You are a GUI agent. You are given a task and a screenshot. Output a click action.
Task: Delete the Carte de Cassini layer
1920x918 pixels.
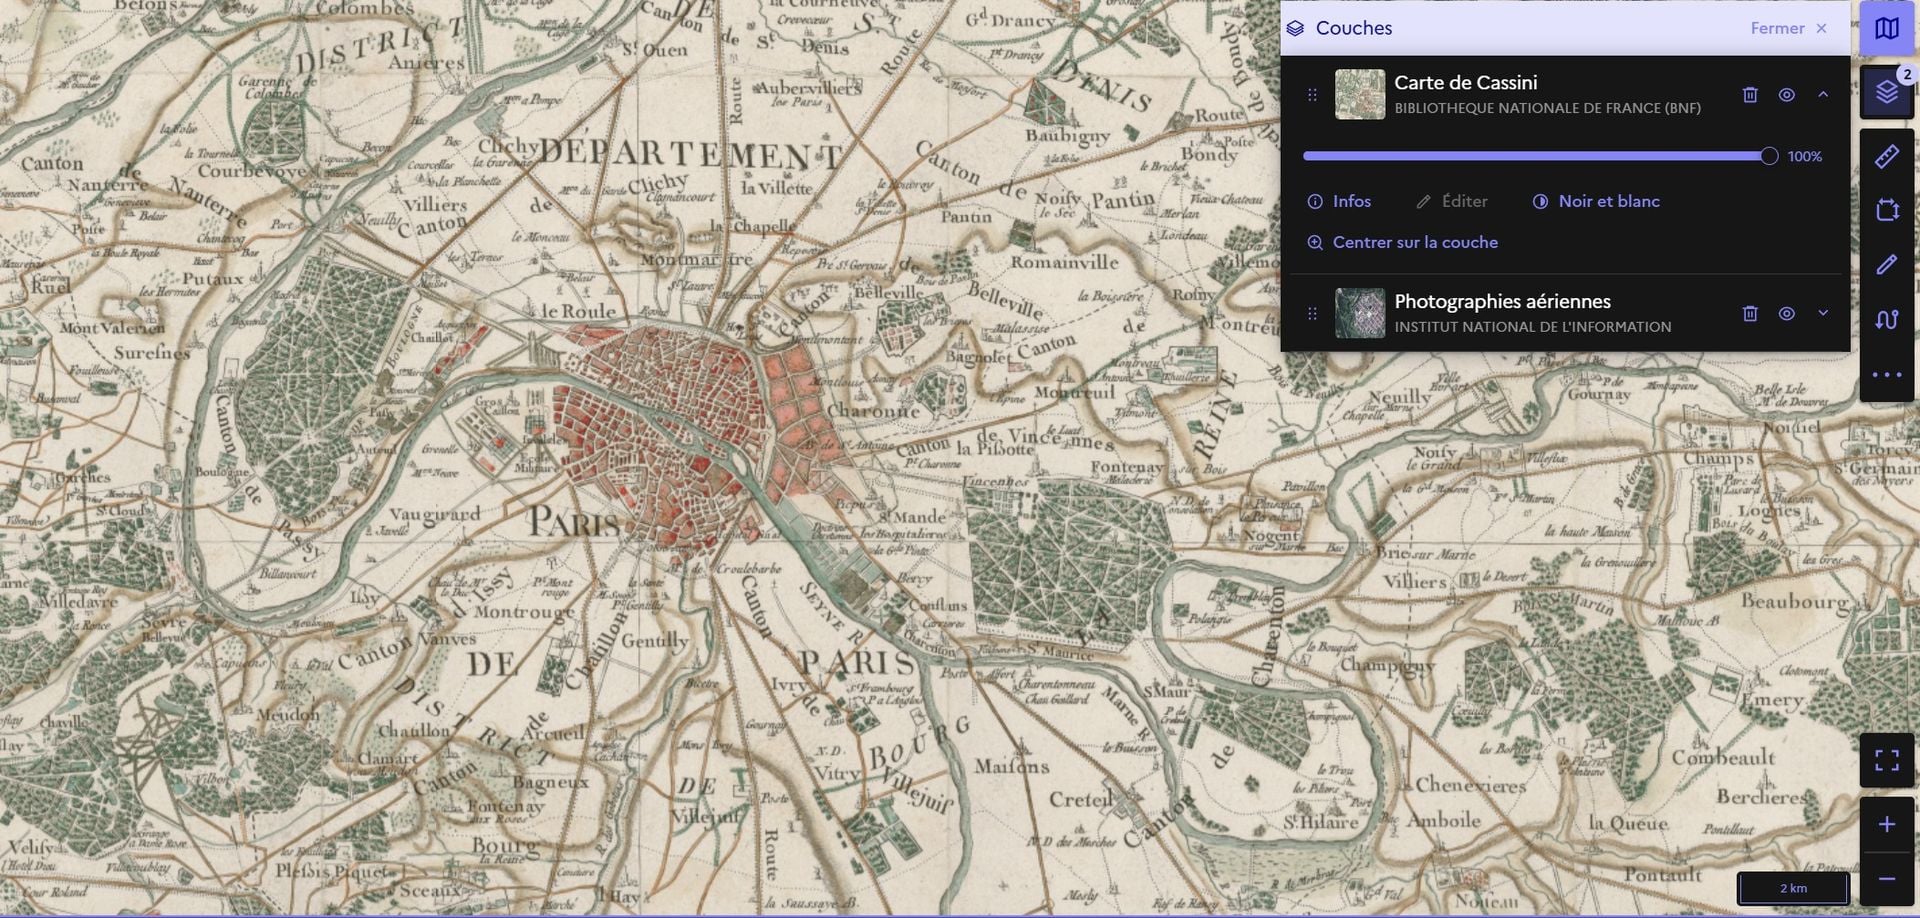point(1750,95)
